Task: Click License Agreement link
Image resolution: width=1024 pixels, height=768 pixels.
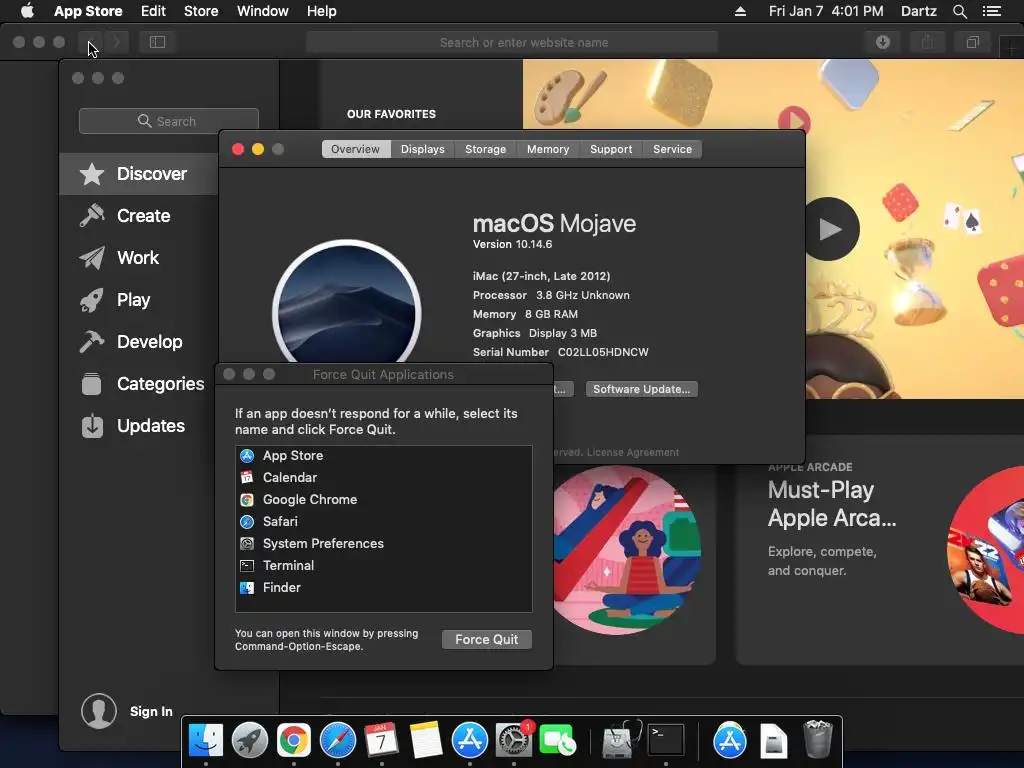Action: click(x=632, y=452)
